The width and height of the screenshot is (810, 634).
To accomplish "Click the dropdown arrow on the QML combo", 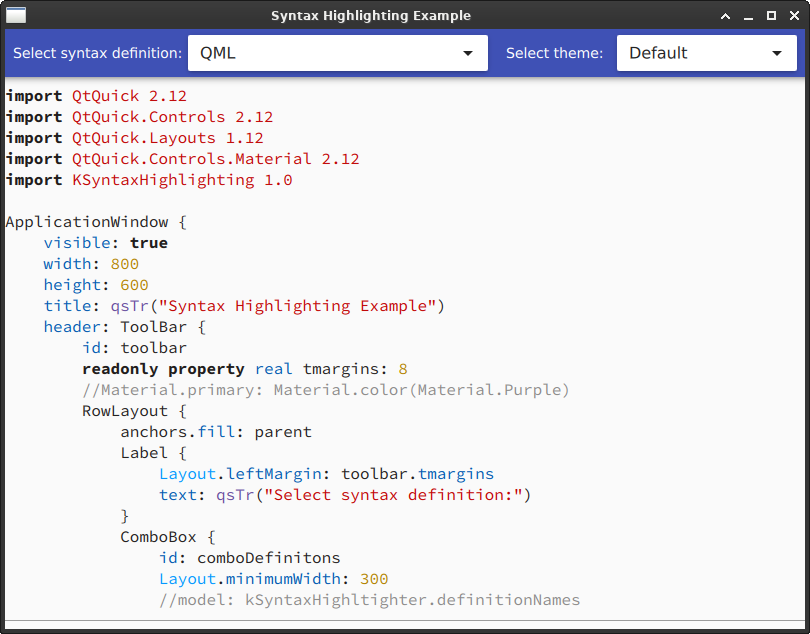I will coord(468,52).
